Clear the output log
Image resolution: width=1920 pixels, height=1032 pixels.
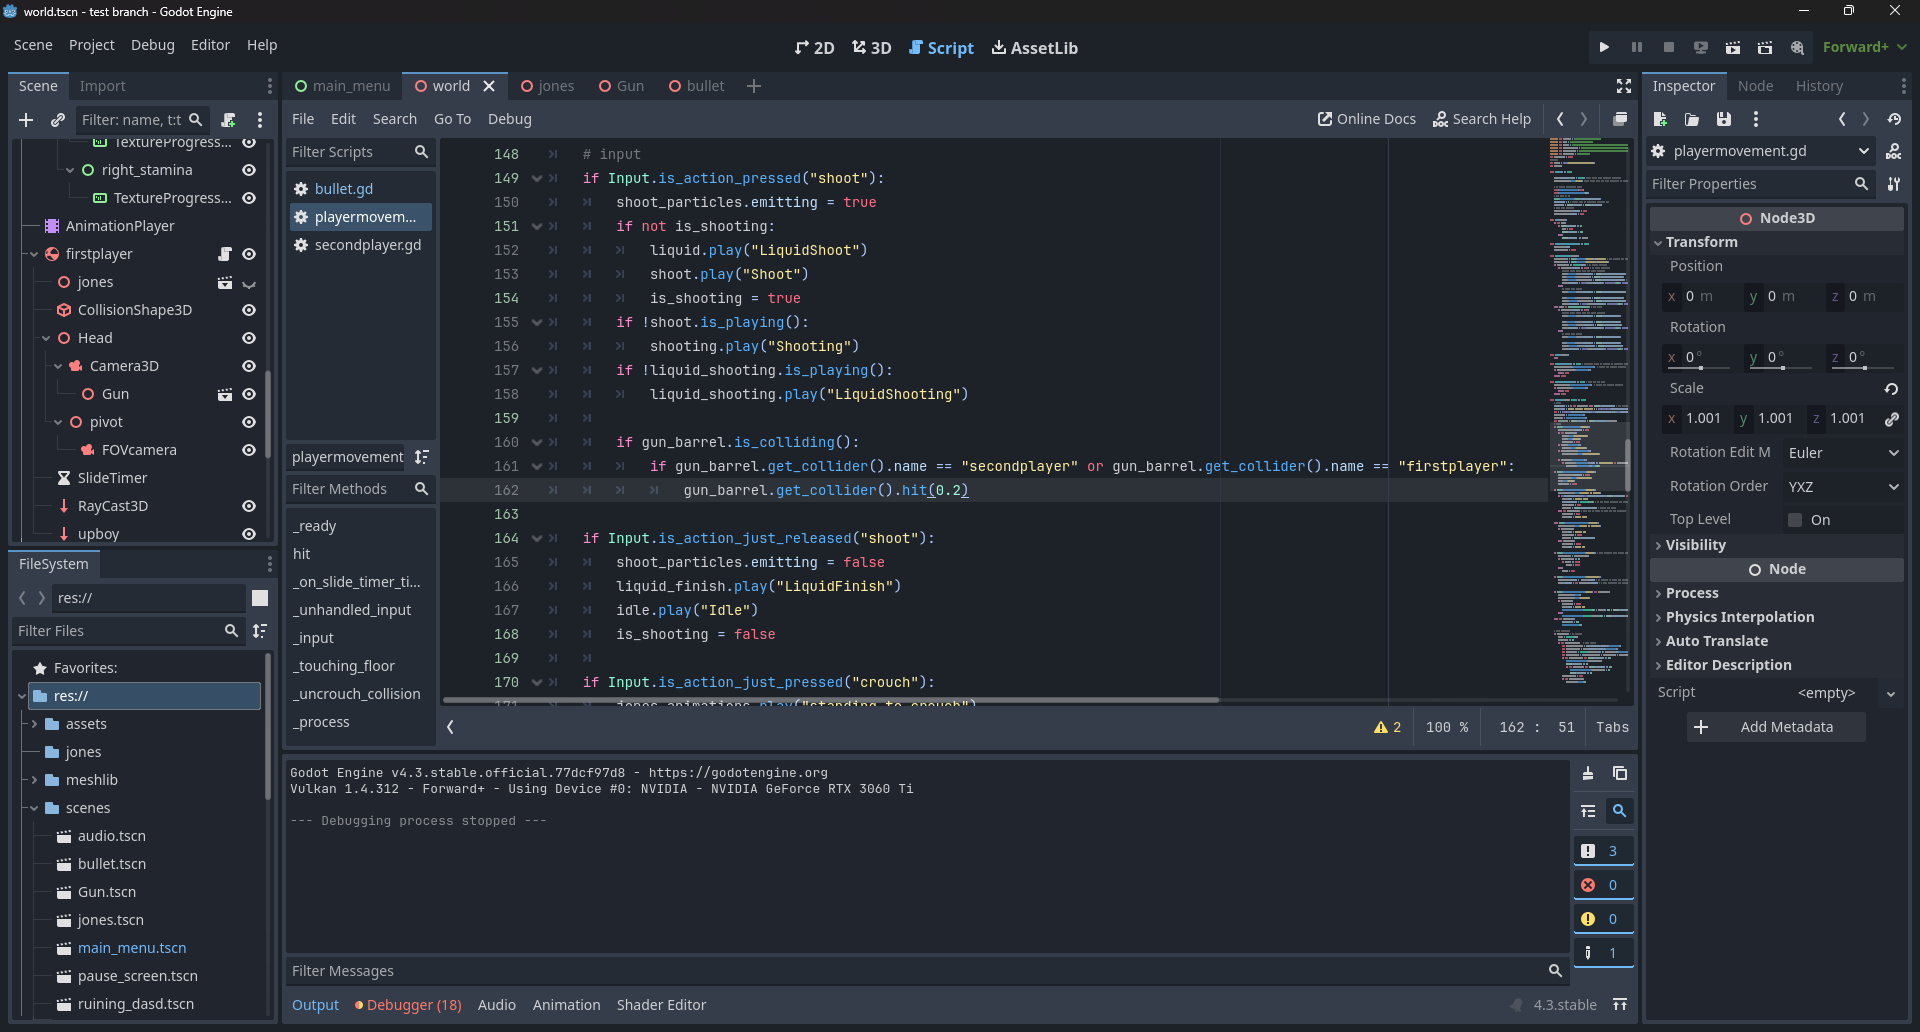[1588, 774]
